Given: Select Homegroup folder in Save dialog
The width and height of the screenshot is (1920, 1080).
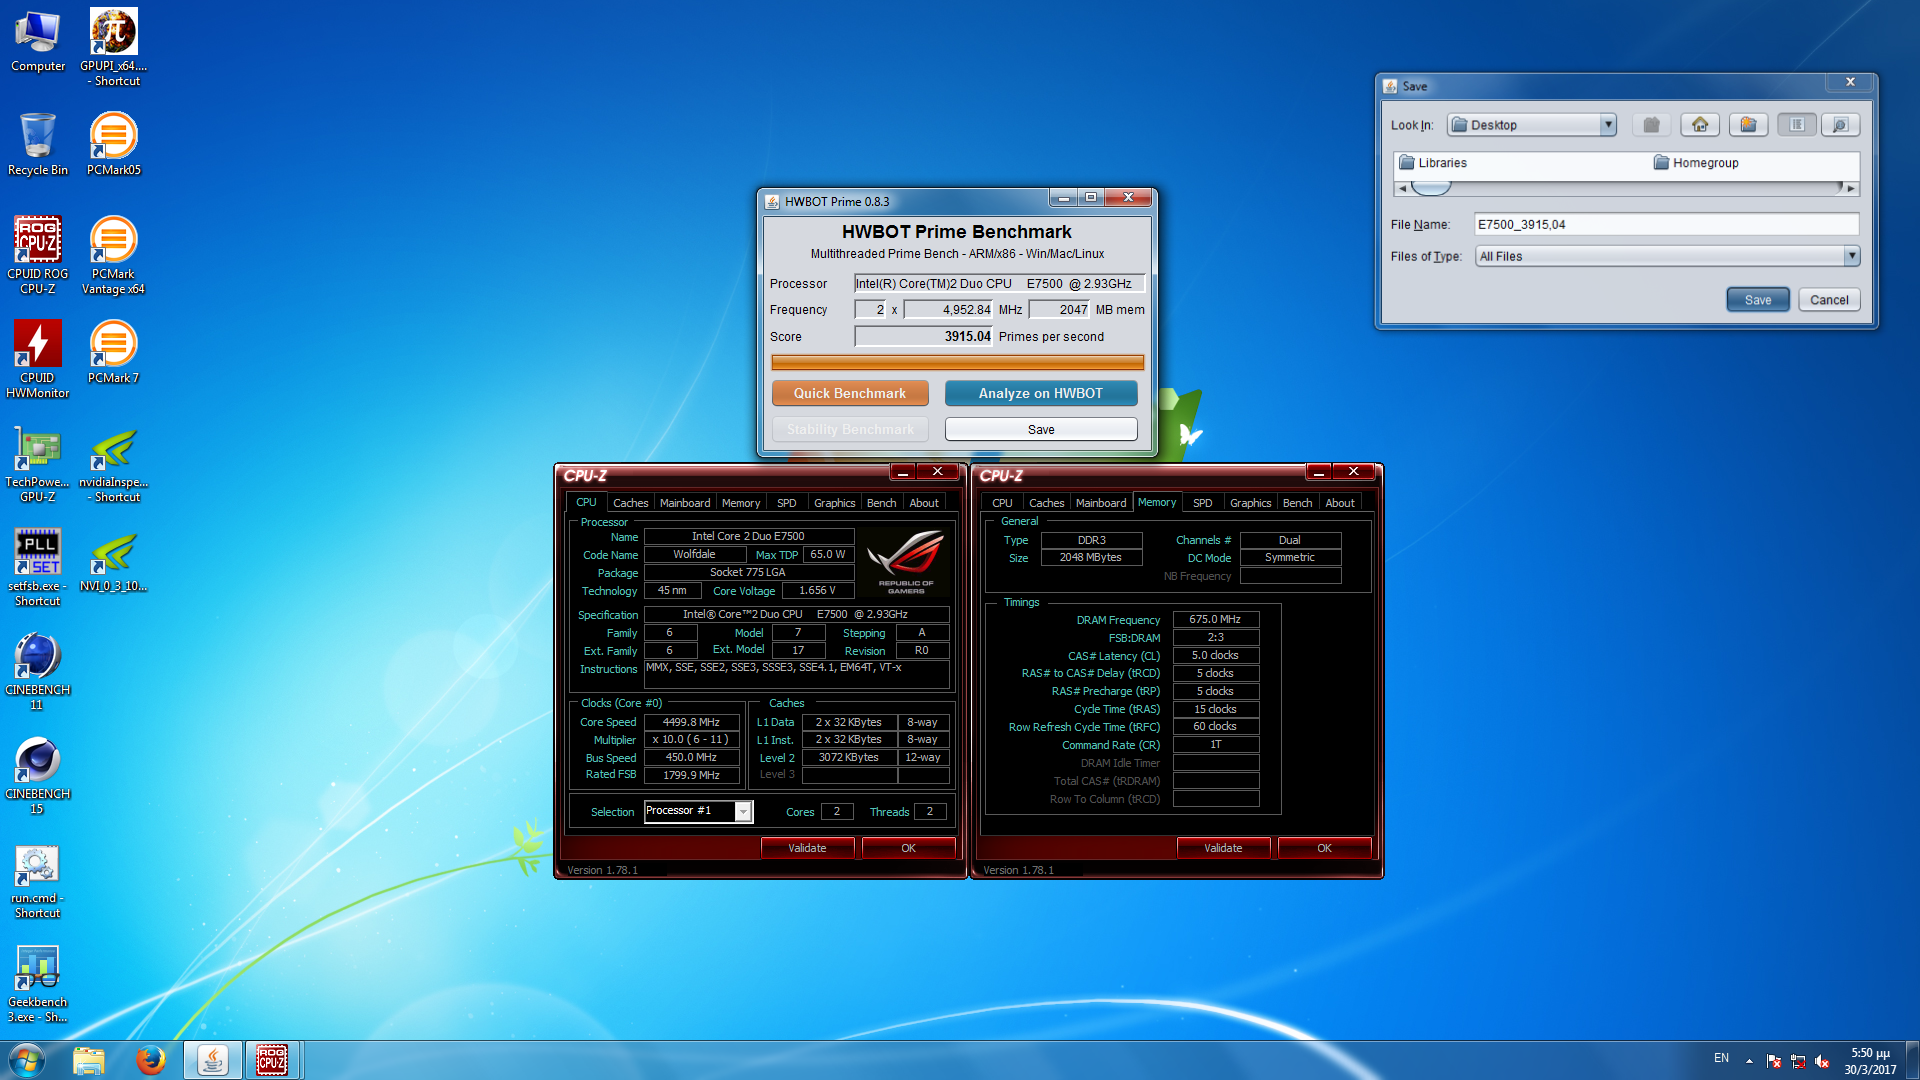Looking at the screenshot, I should point(1696,163).
